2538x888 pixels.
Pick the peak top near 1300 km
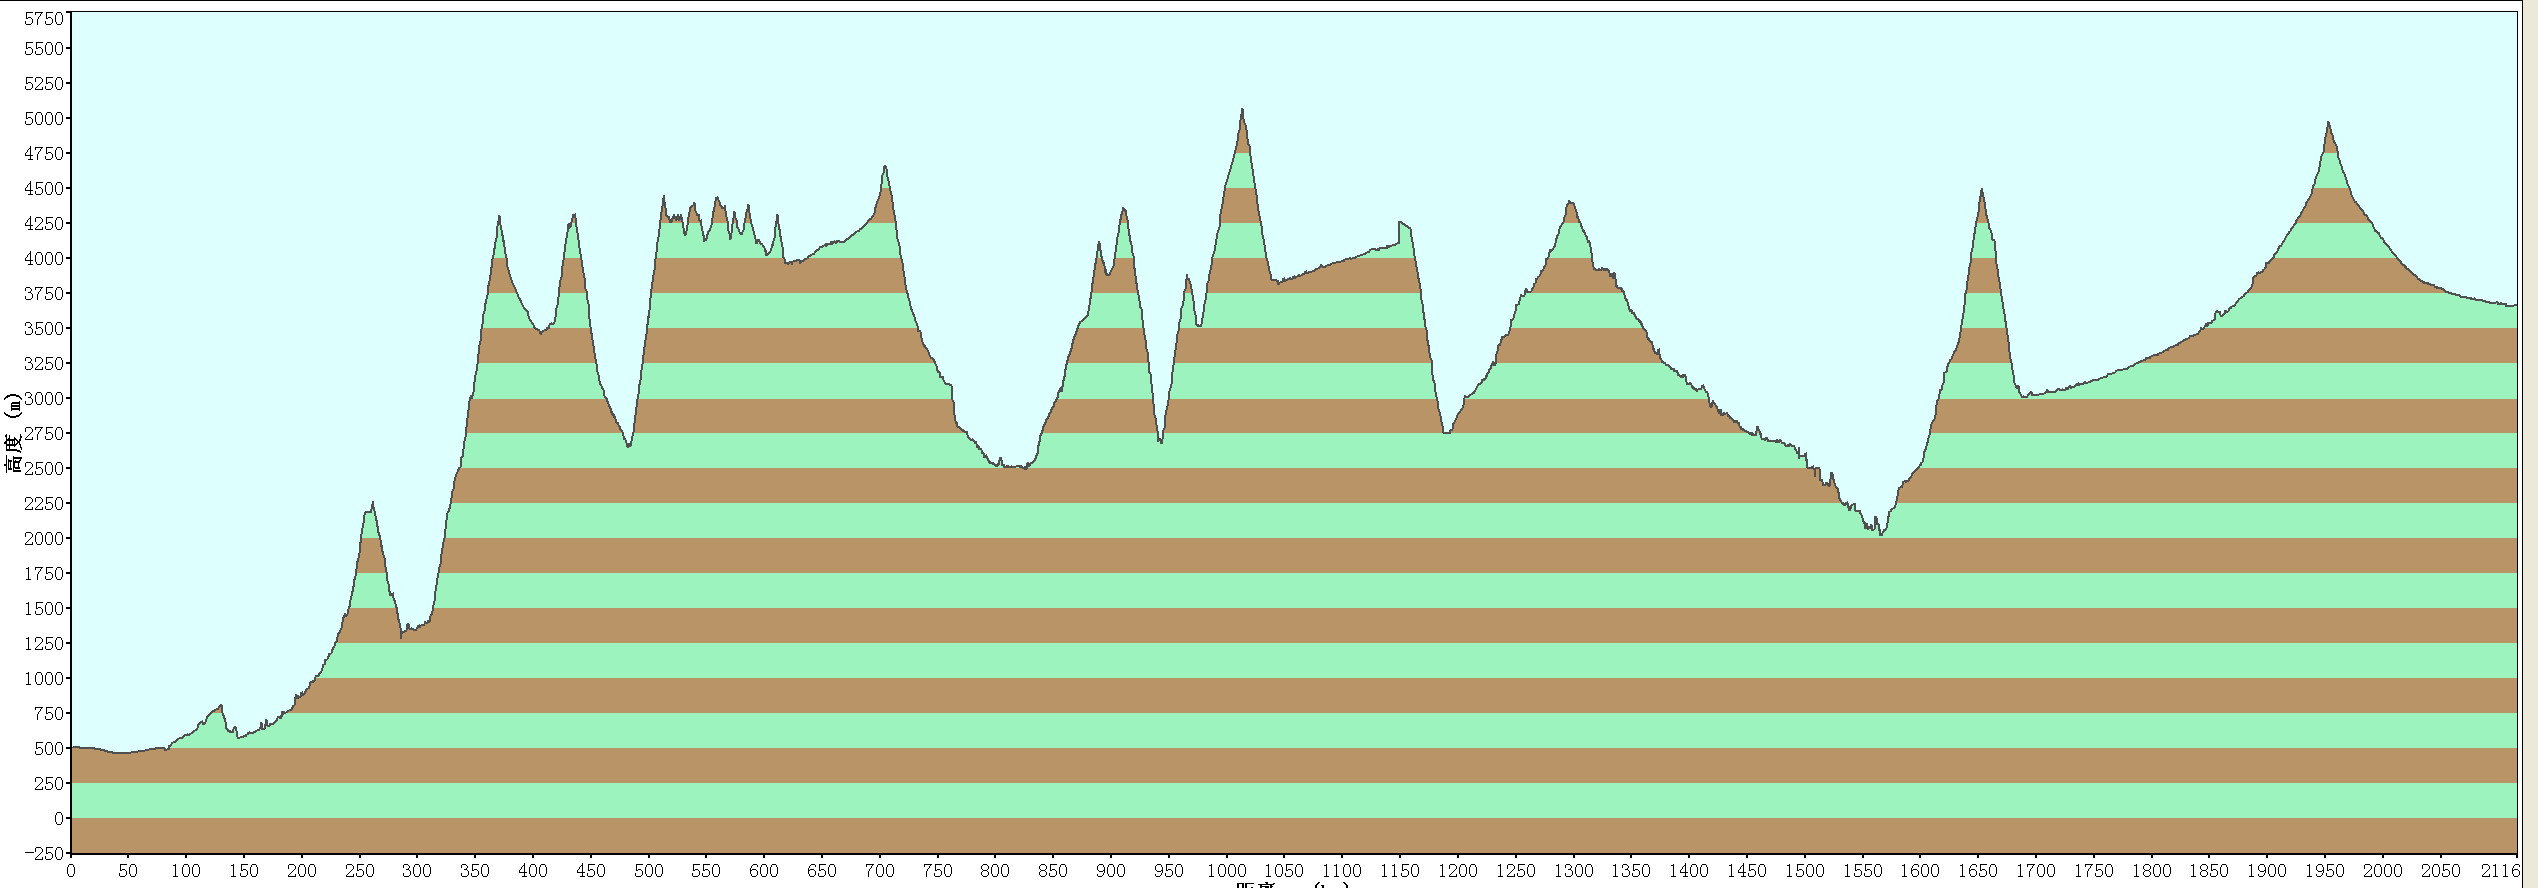click(x=1570, y=203)
